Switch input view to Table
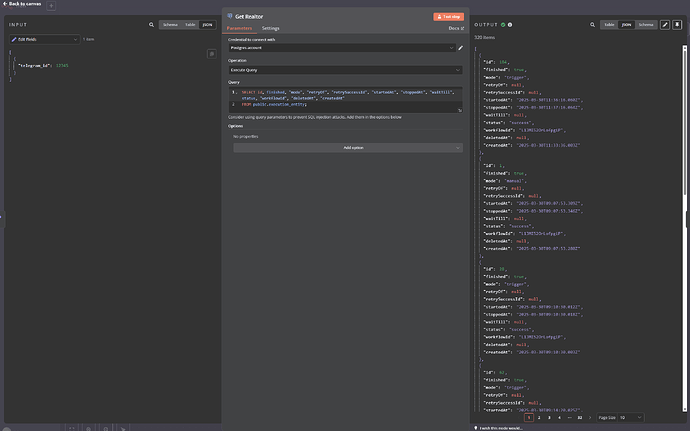 pos(190,25)
